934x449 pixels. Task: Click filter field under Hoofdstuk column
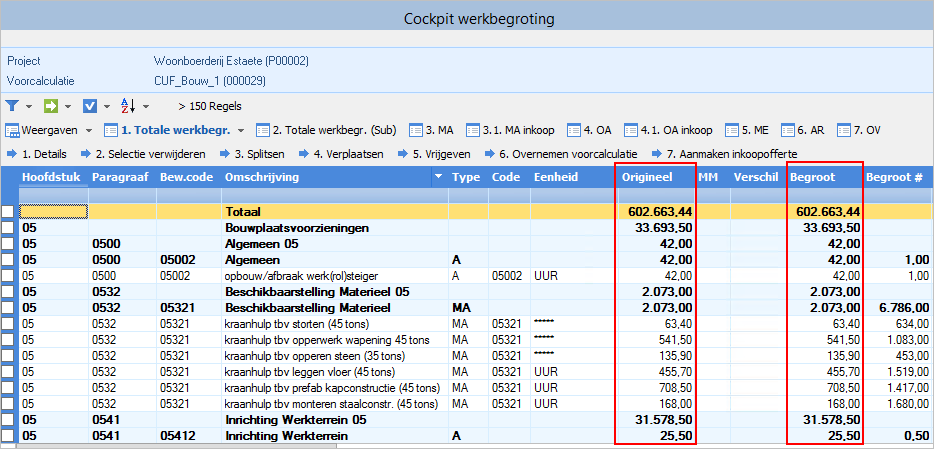point(54,196)
